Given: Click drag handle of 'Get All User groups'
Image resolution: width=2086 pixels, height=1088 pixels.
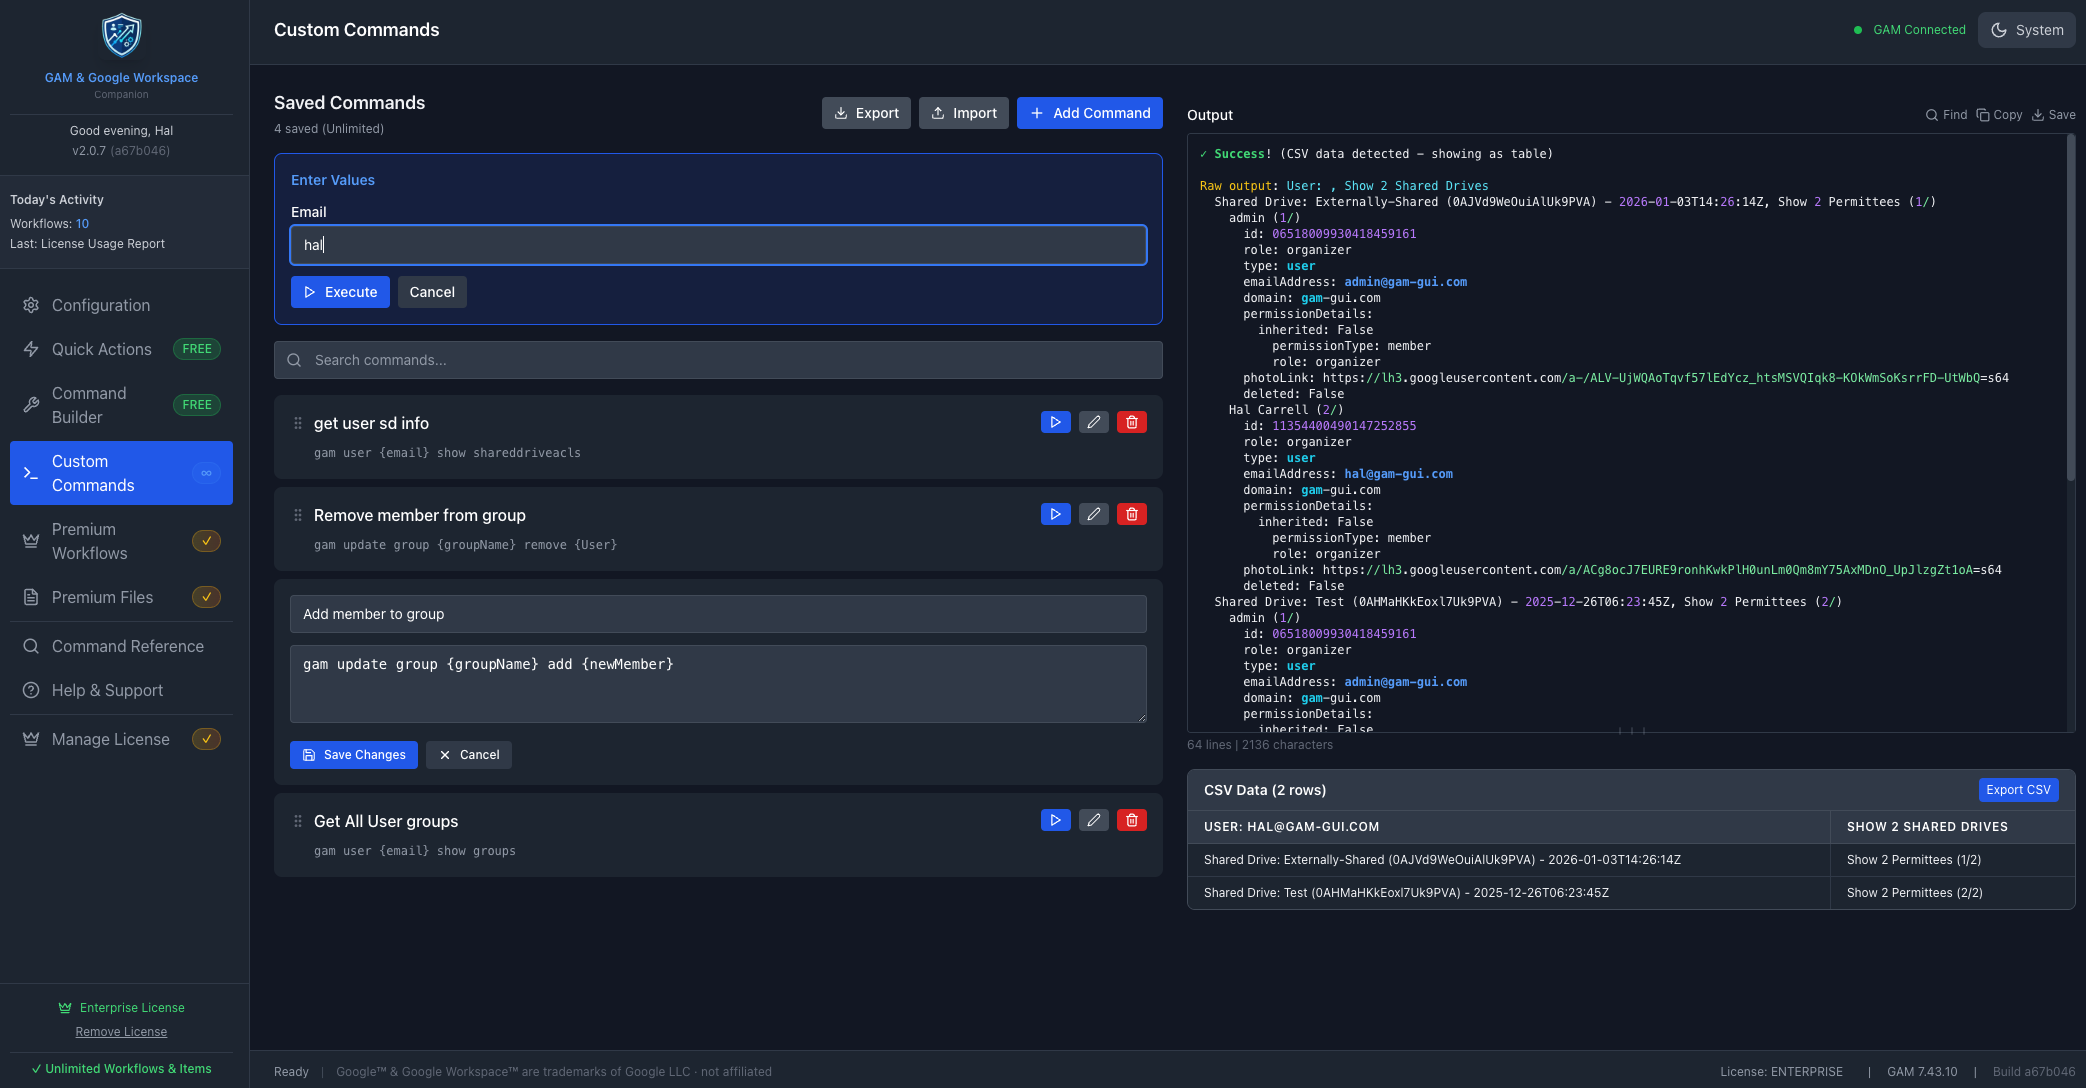Looking at the screenshot, I should 297,821.
